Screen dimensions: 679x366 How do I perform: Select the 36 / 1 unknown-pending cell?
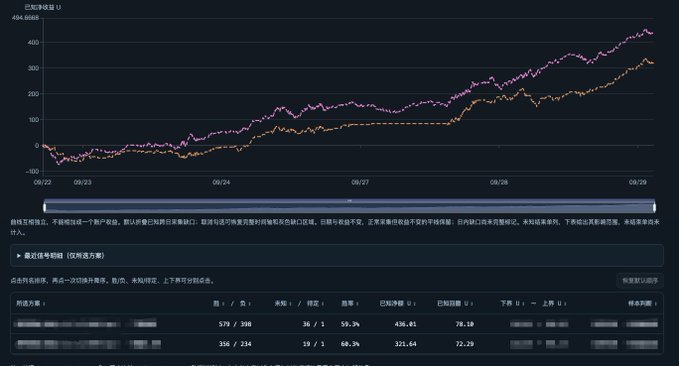point(314,324)
